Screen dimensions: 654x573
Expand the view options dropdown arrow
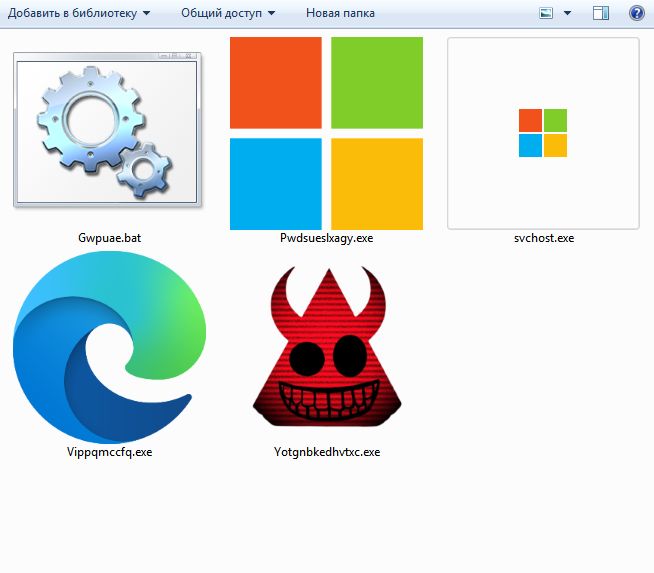(567, 13)
